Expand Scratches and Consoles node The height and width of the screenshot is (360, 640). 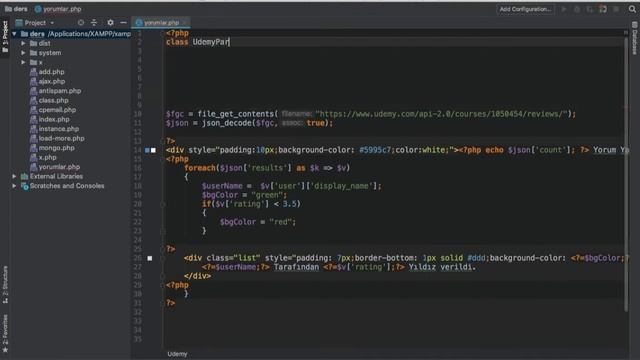click(15, 186)
